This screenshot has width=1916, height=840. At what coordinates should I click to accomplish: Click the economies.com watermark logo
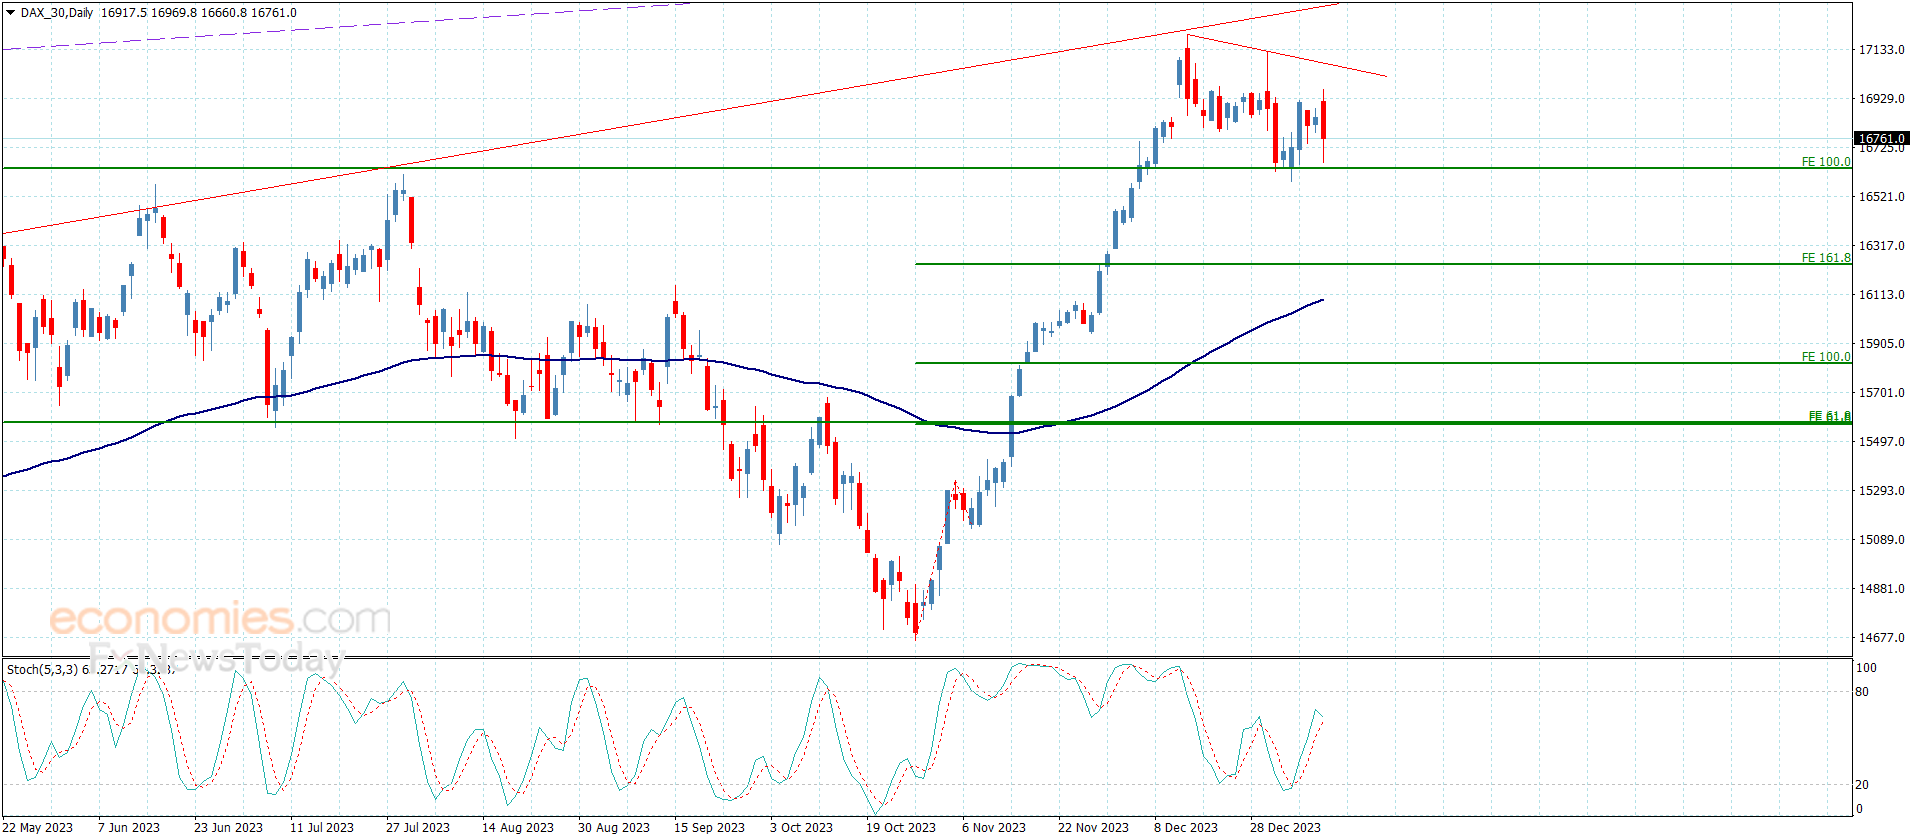click(x=220, y=618)
